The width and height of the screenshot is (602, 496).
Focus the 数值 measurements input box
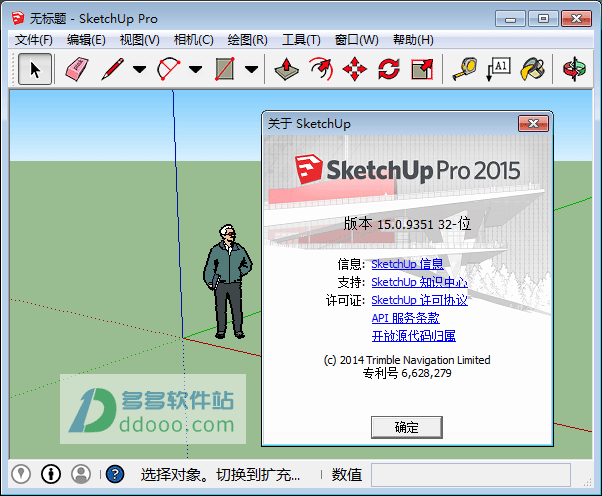tap(471, 475)
